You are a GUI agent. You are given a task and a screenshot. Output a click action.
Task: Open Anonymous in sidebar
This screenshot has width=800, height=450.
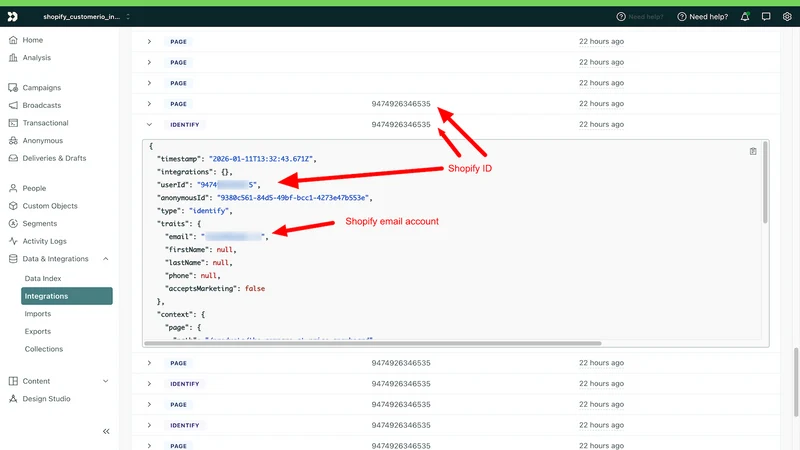42,140
